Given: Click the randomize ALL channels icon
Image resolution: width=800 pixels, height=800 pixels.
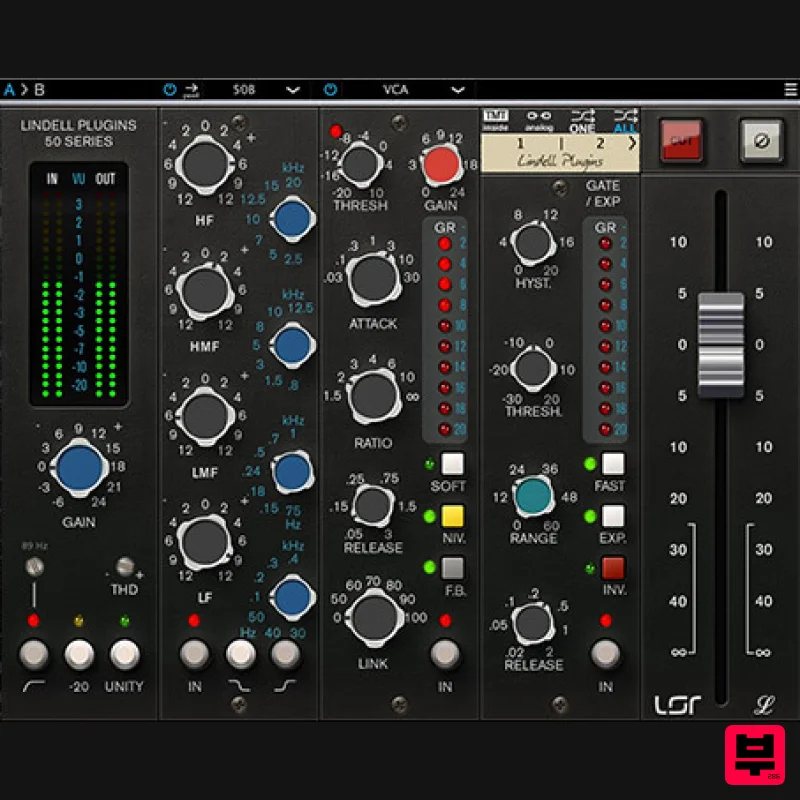Looking at the screenshot, I should (625, 121).
